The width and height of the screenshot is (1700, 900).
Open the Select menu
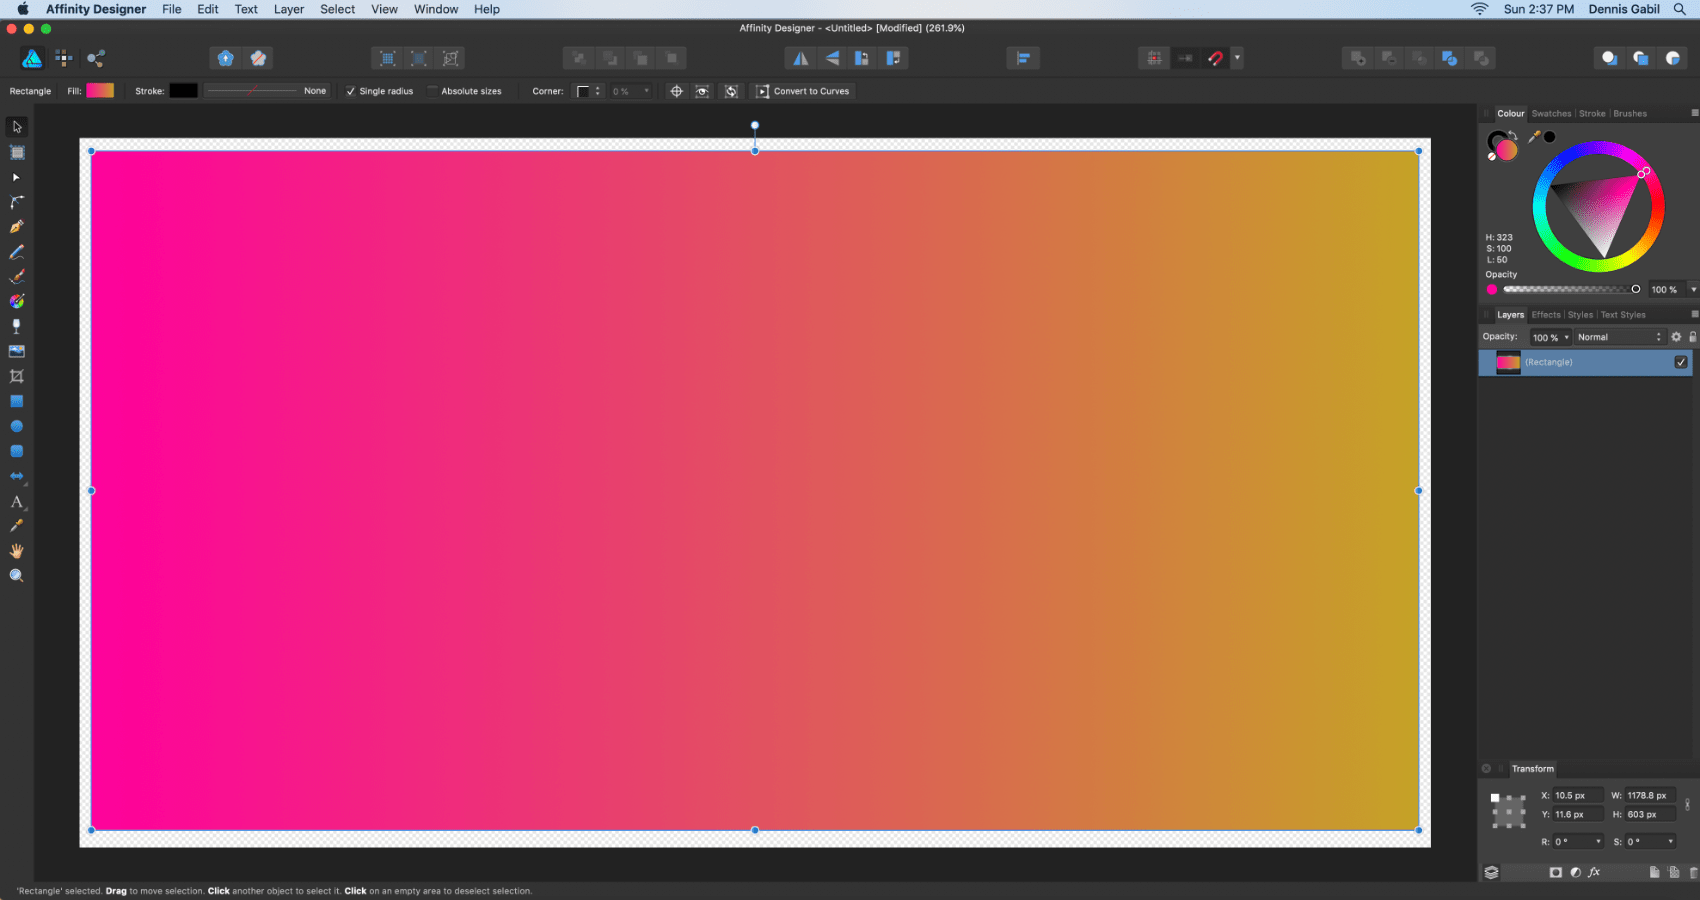point(337,9)
